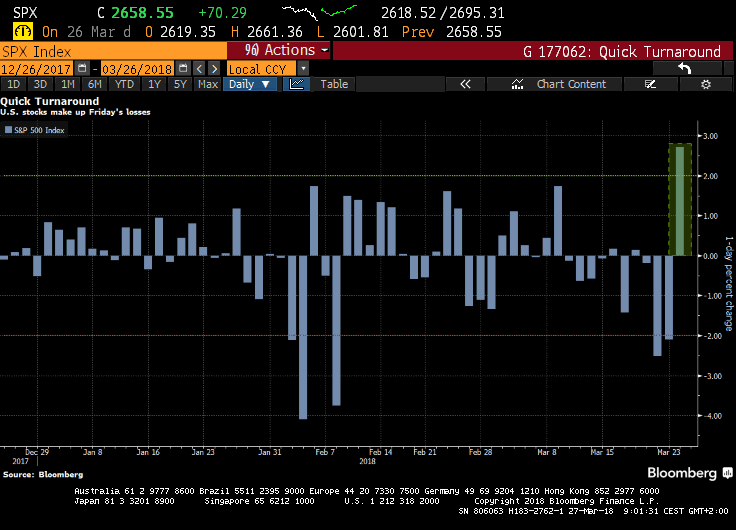Click the S&P 500 Index legend swatch
Image resolution: width=736 pixels, height=530 pixels.
(8, 130)
